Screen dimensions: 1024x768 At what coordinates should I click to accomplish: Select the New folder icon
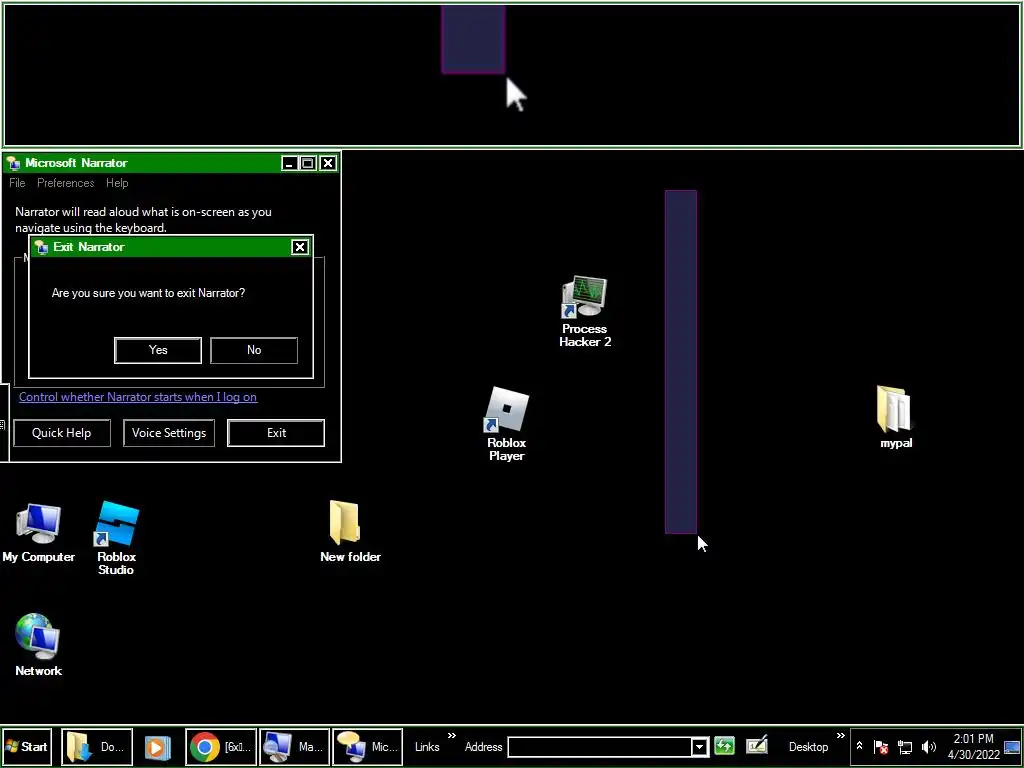(350, 532)
